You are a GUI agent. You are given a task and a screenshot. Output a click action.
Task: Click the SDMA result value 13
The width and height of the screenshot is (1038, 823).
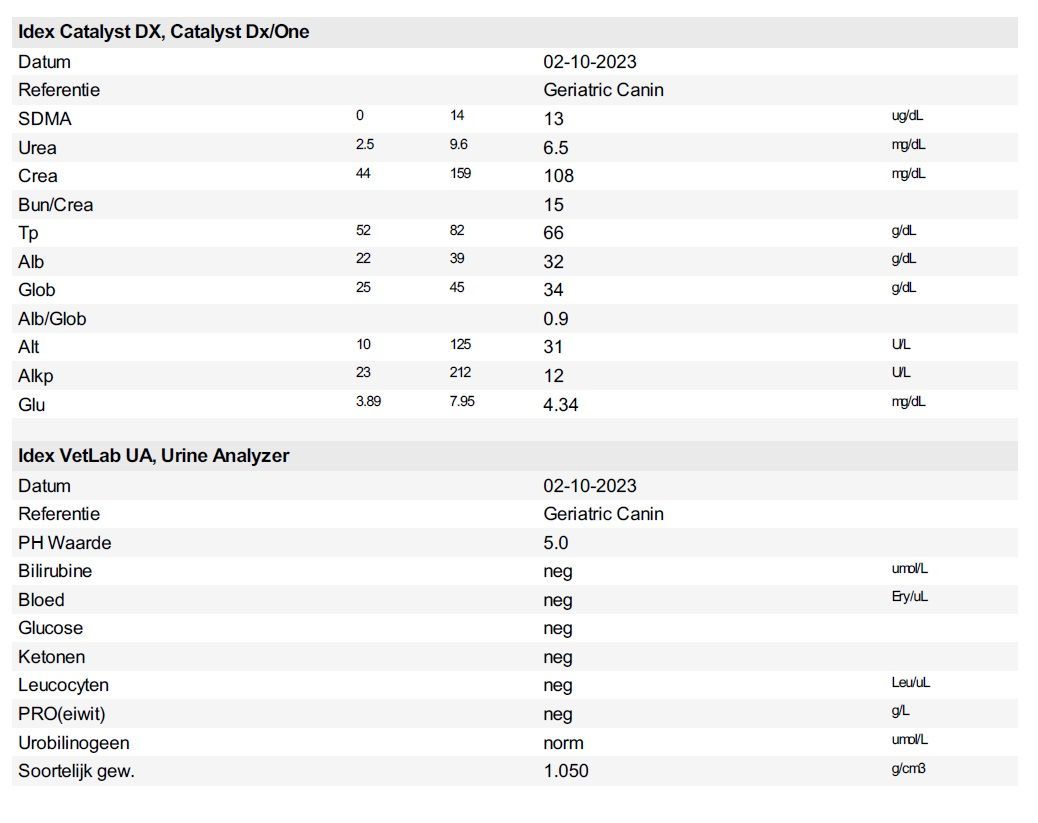click(553, 119)
